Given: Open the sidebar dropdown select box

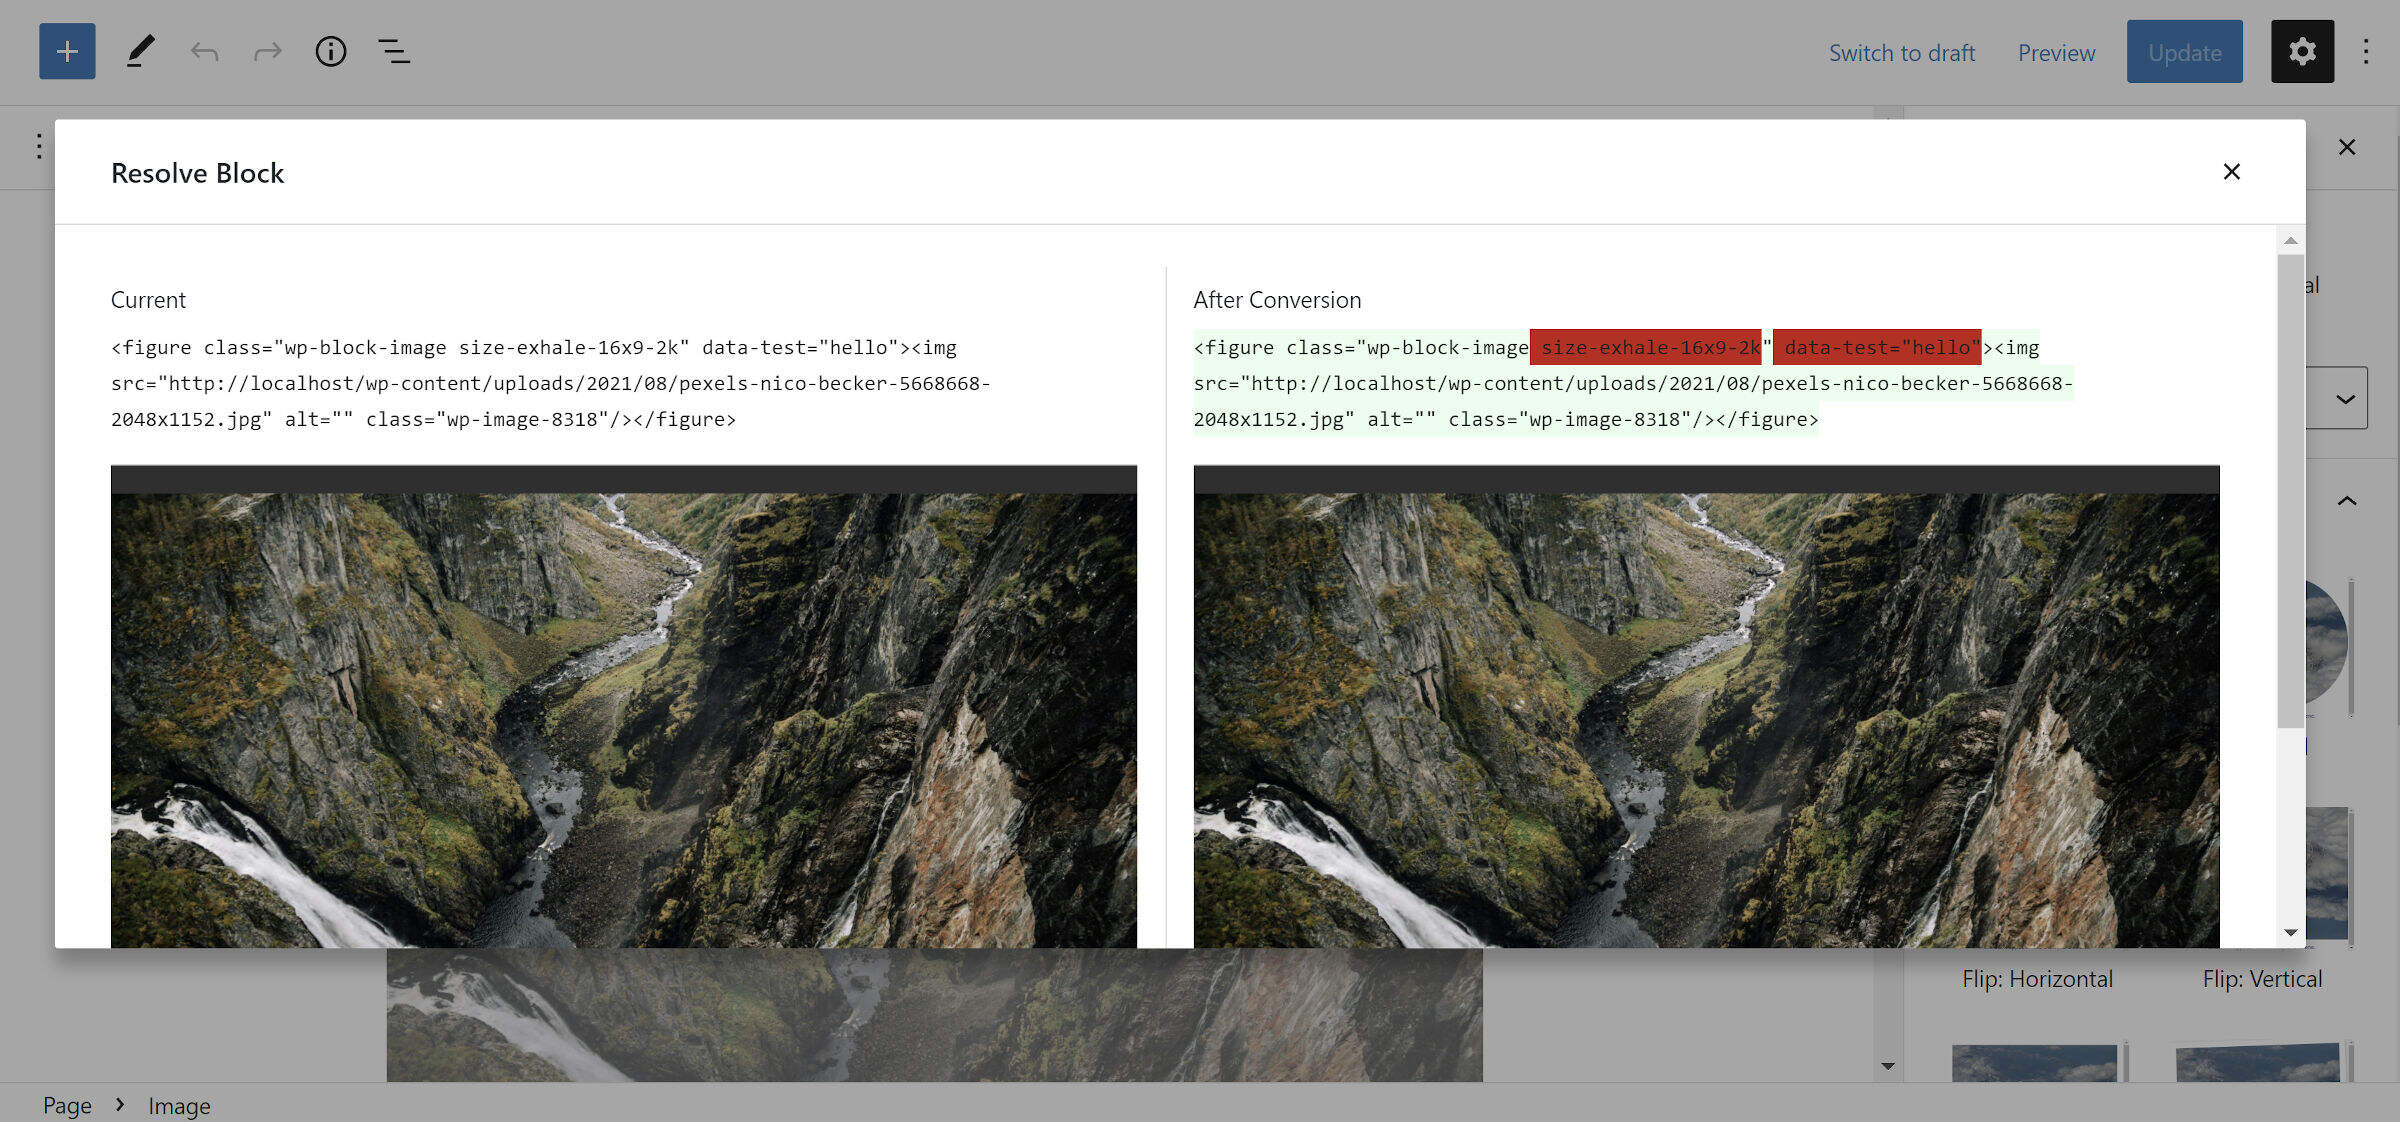Looking at the screenshot, I should [x=2338, y=398].
